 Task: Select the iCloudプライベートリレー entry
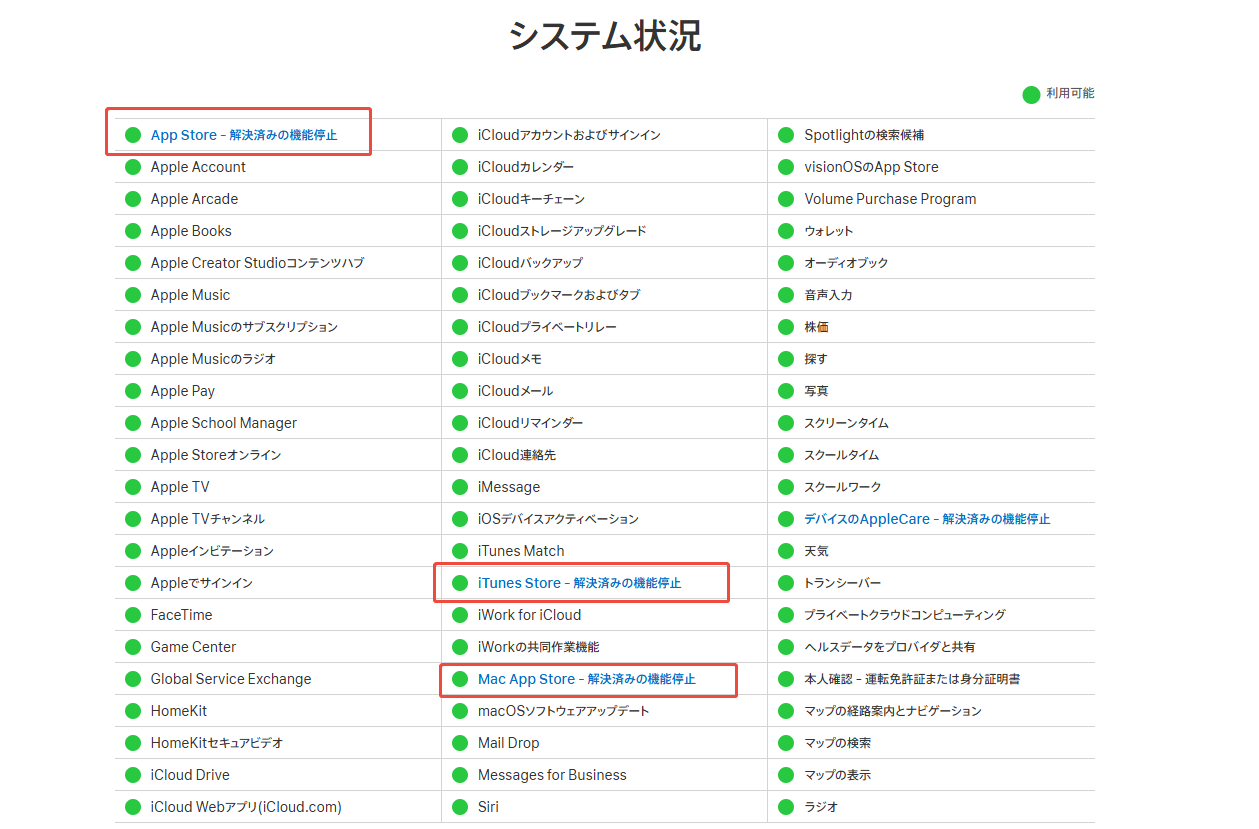pos(547,327)
